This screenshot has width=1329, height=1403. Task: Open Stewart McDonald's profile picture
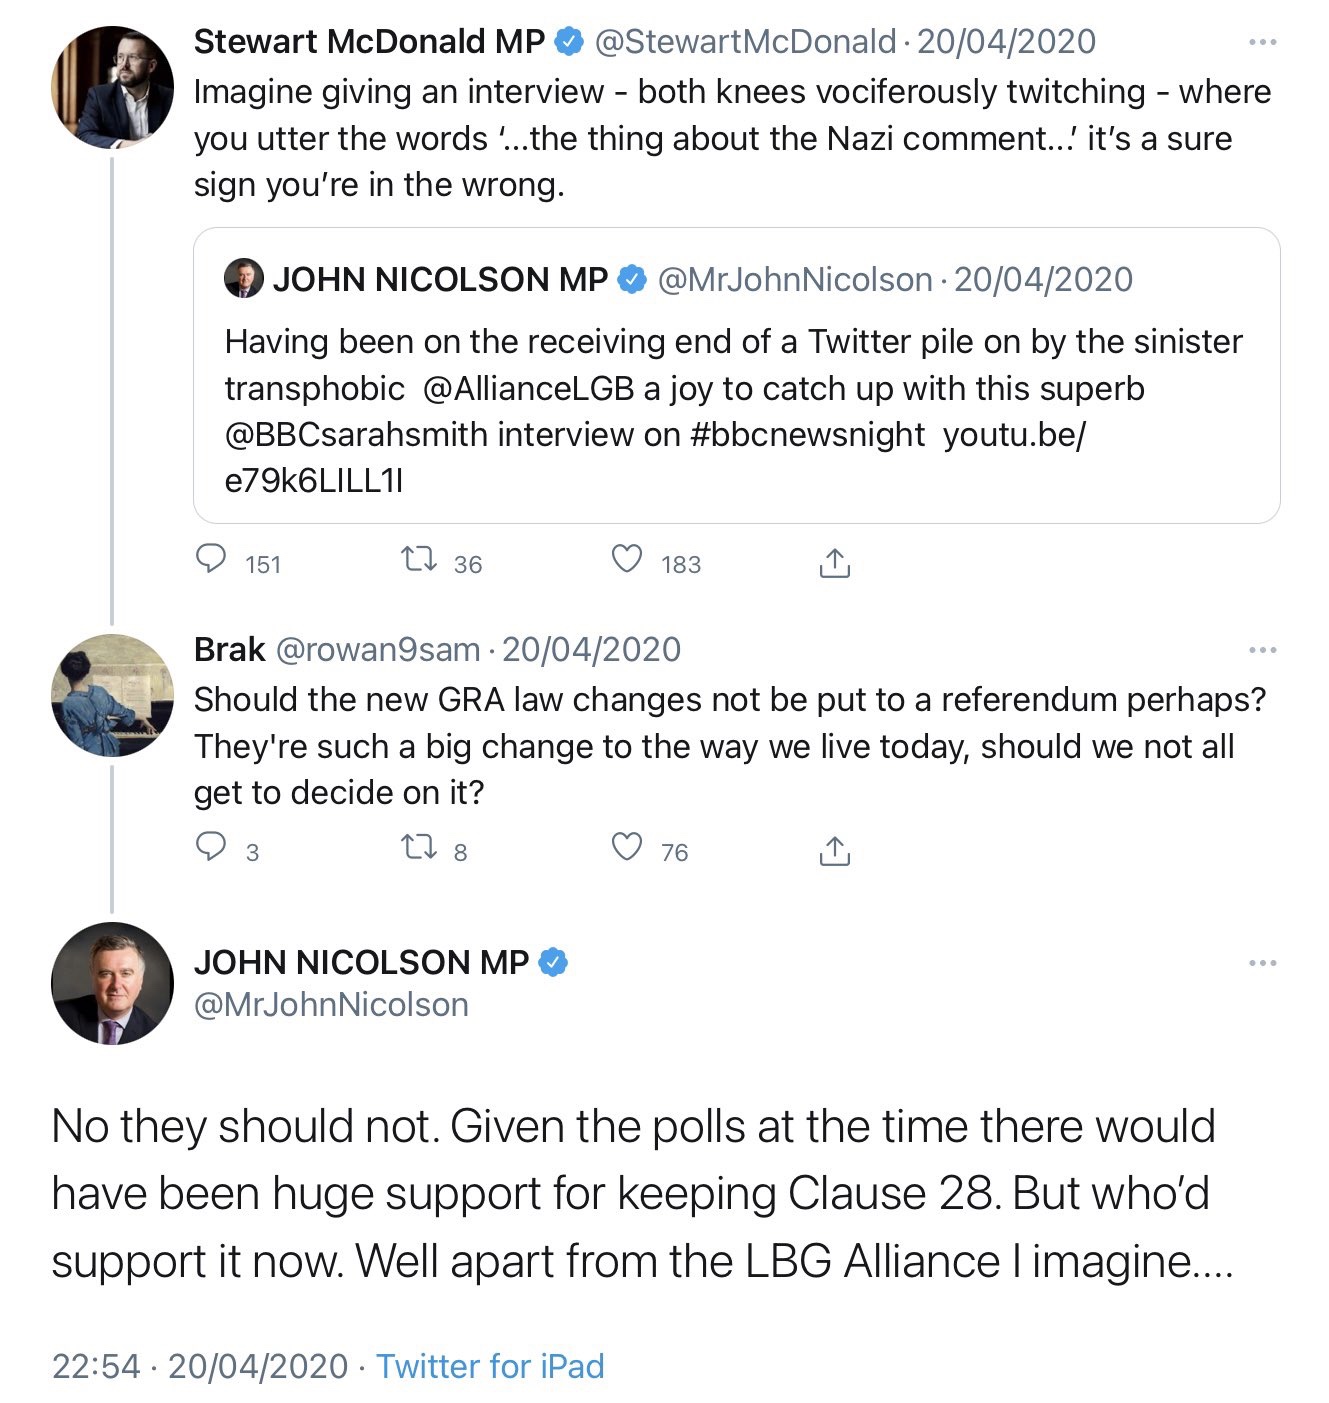(x=112, y=88)
